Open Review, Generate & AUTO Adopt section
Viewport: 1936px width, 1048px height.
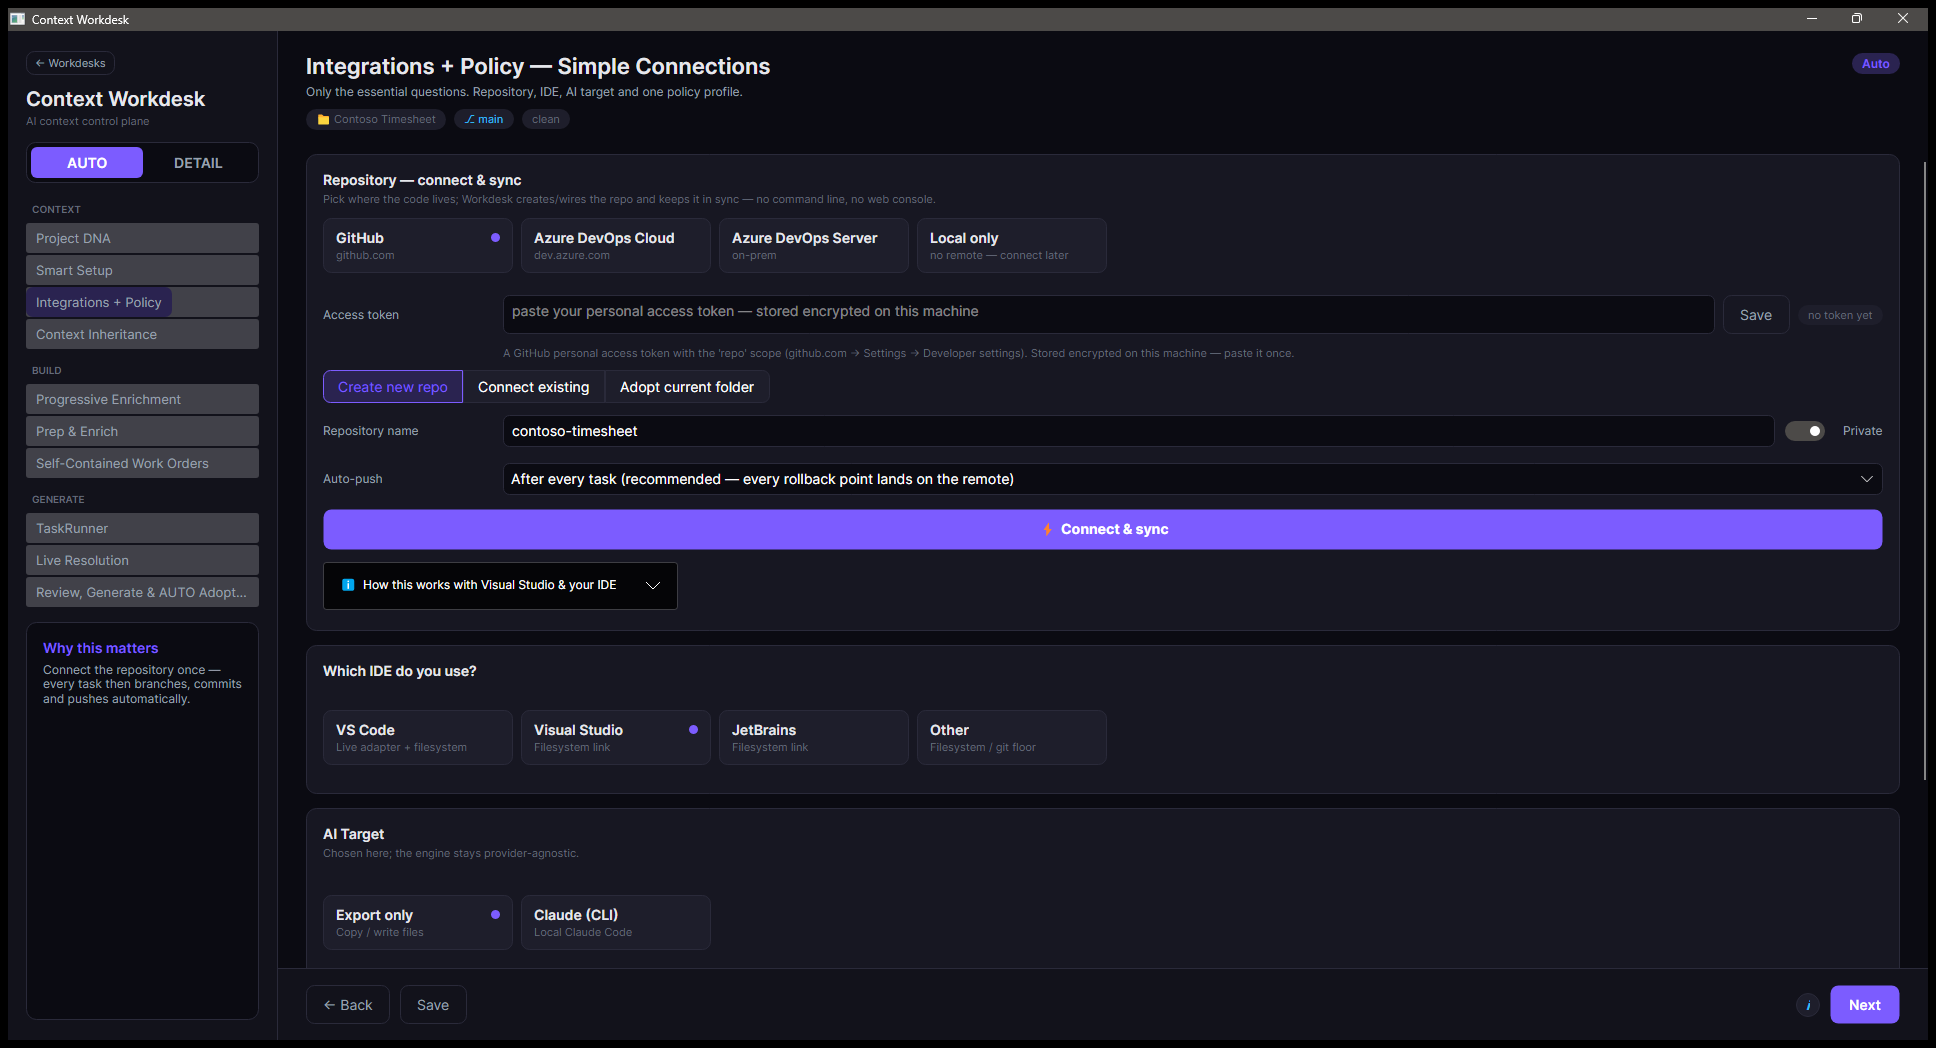point(142,592)
